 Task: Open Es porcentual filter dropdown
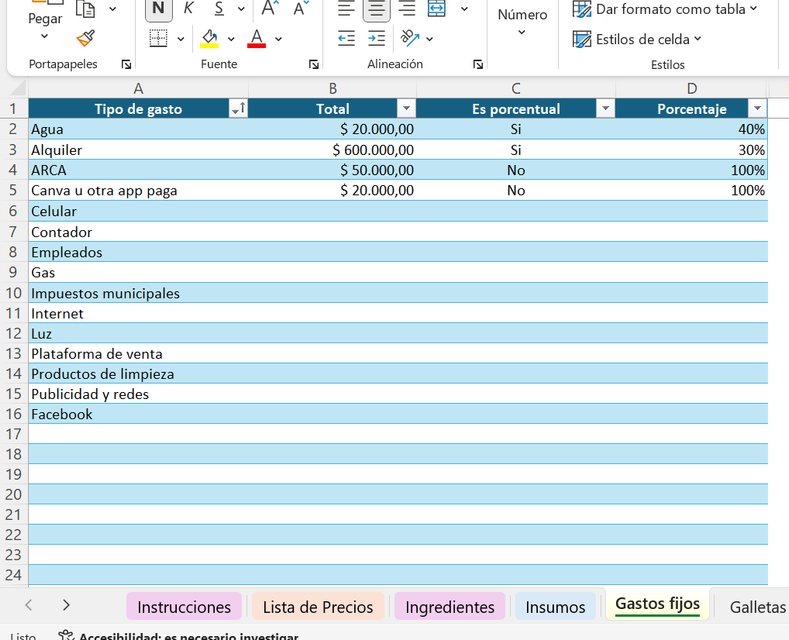tap(605, 109)
